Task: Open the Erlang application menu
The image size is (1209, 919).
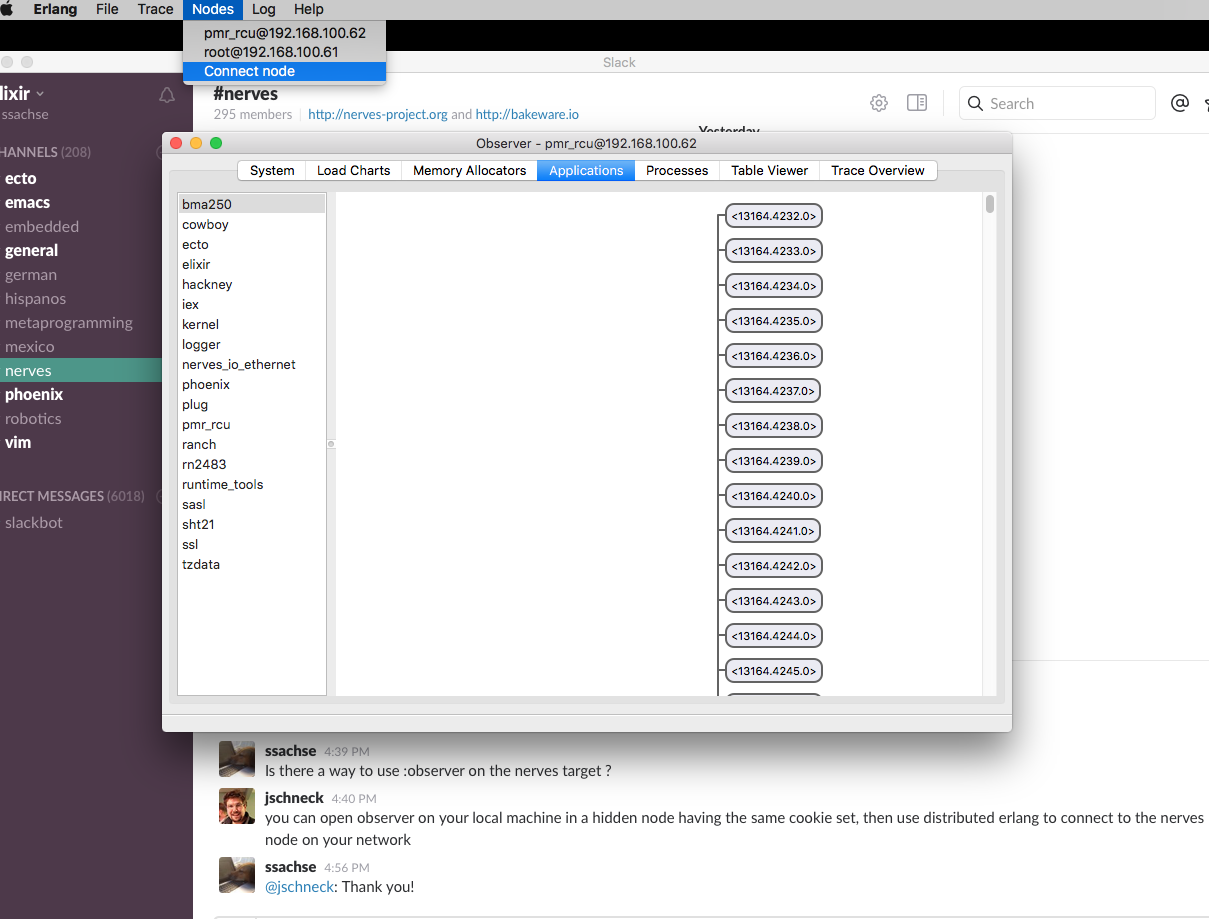Action: tap(54, 9)
